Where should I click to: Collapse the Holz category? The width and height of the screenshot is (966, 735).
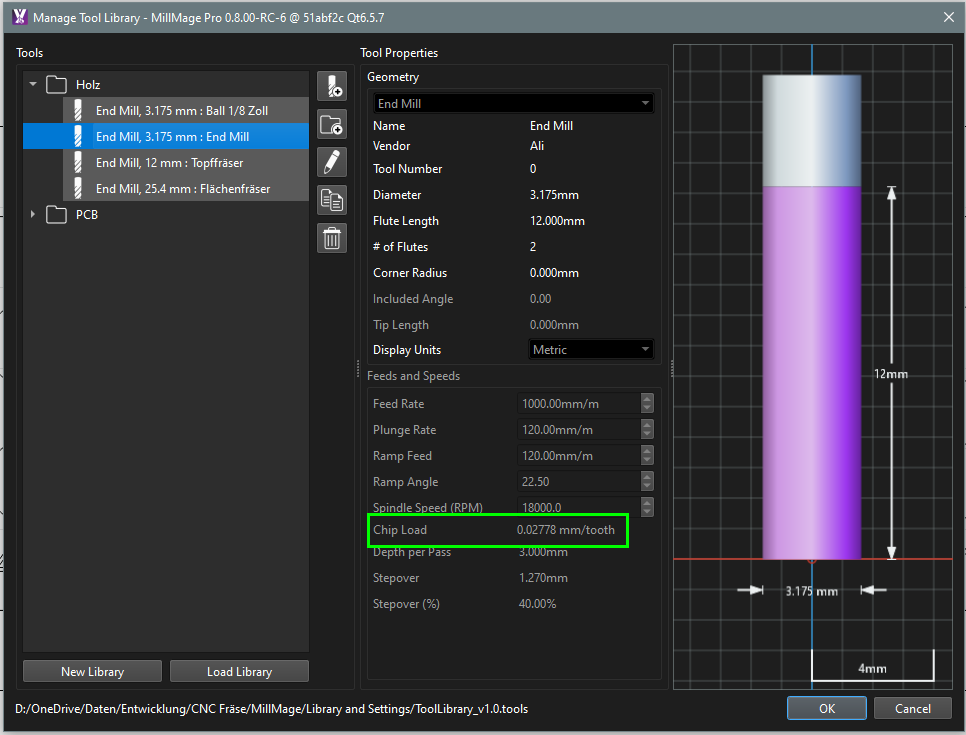point(33,85)
